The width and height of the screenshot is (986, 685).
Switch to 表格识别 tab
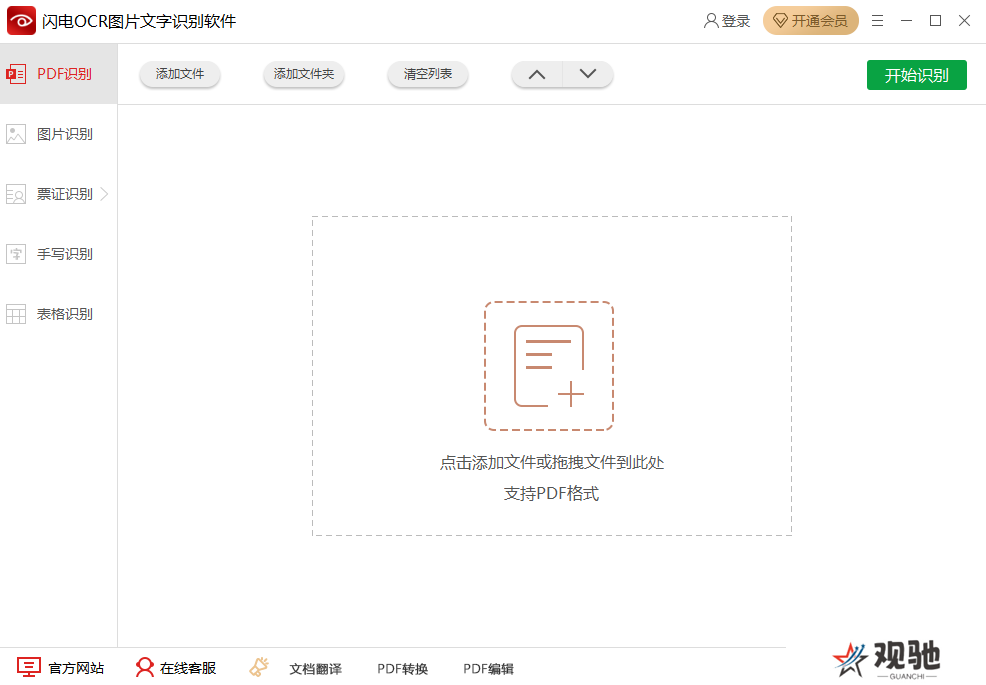point(58,314)
